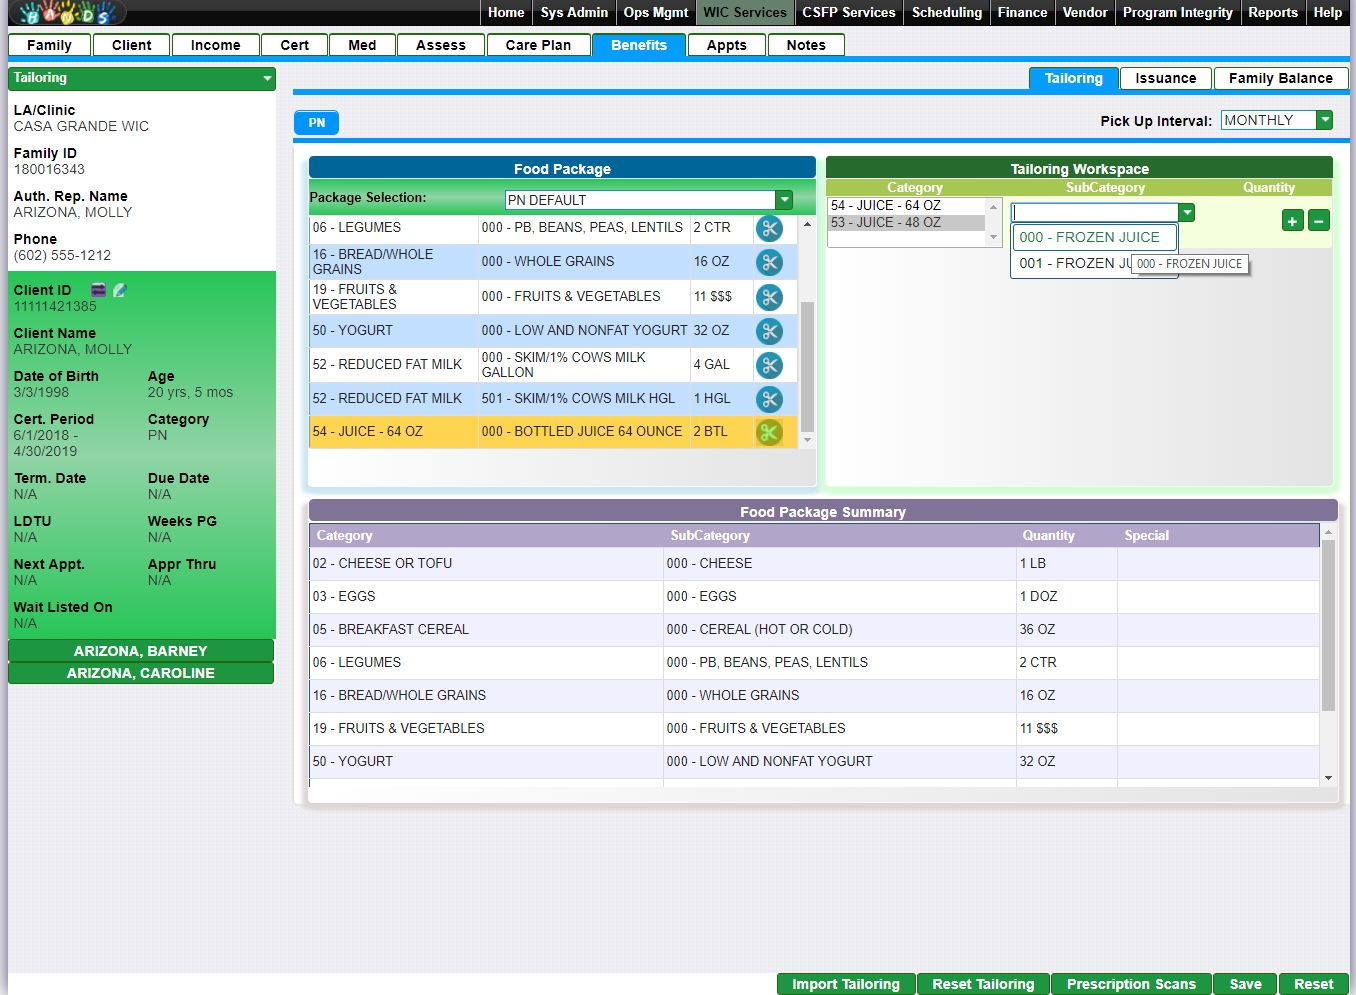Toggle the PN package button
Viewport: 1356px width, 995px height.
pyautogui.click(x=316, y=123)
